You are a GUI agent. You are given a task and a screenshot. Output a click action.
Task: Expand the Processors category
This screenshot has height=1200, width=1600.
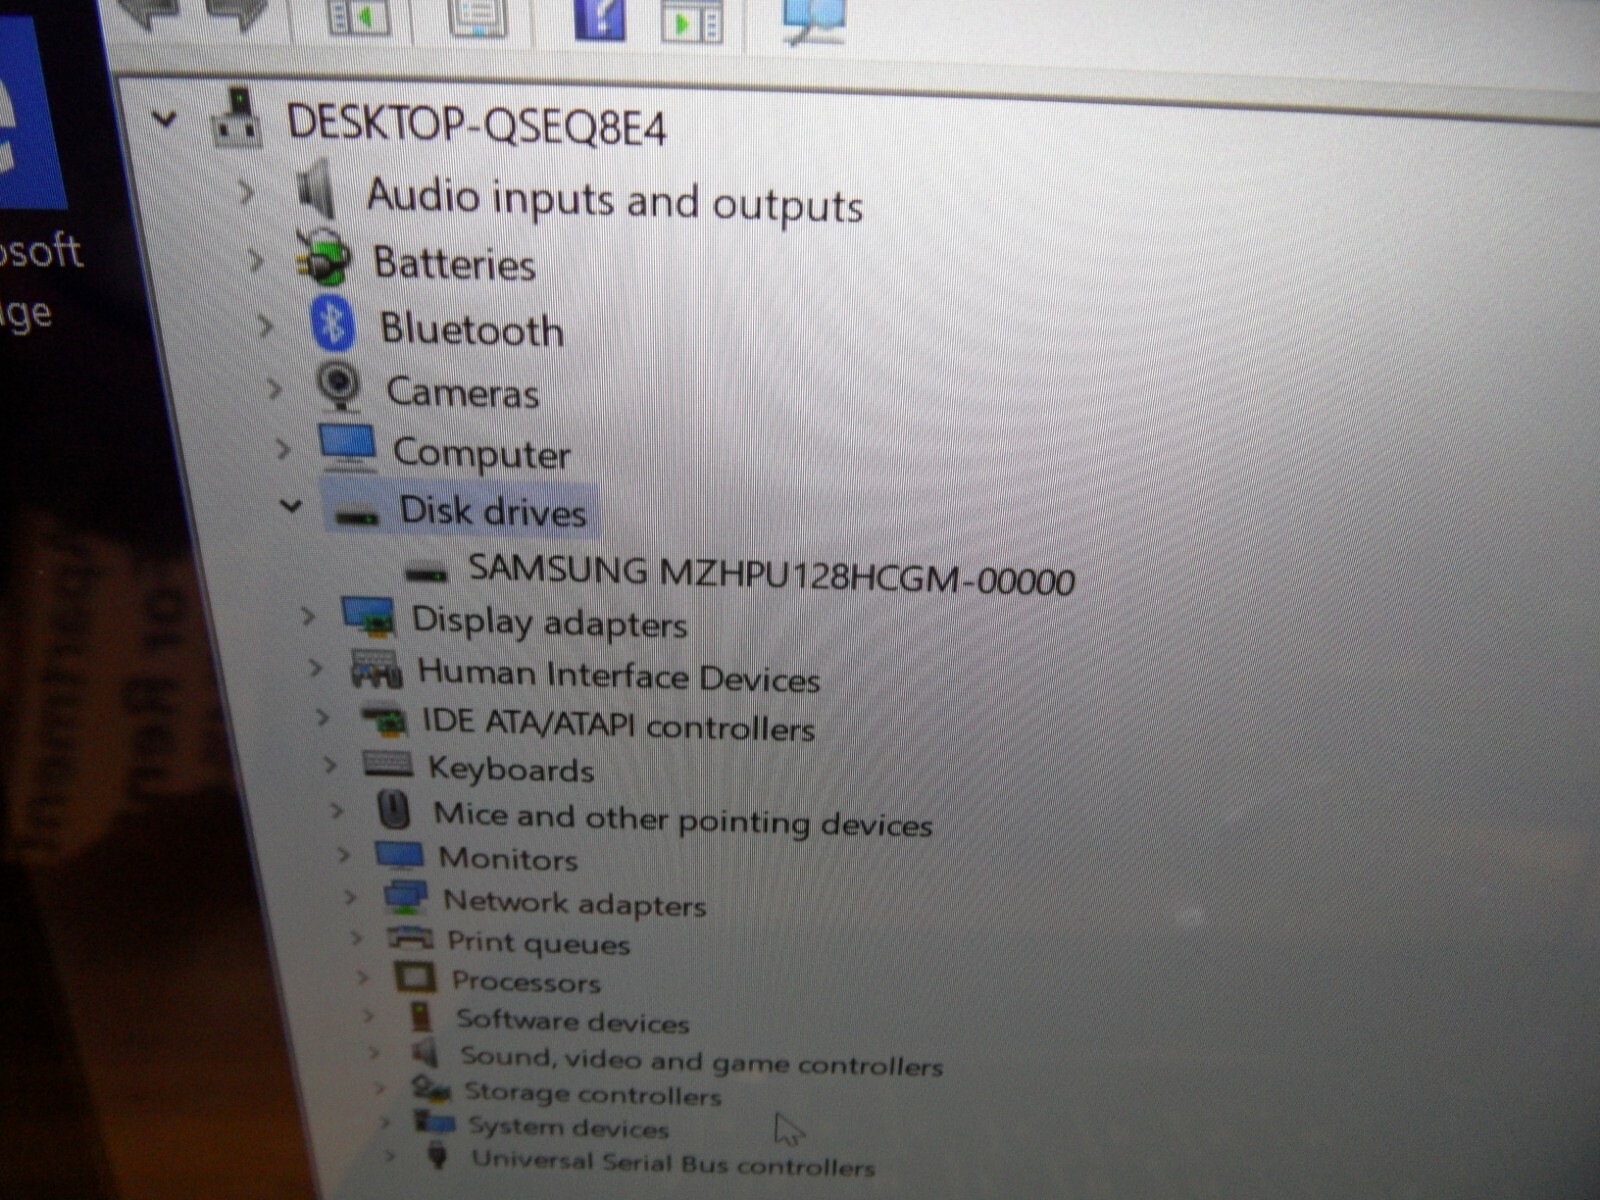pyautogui.click(x=363, y=977)
